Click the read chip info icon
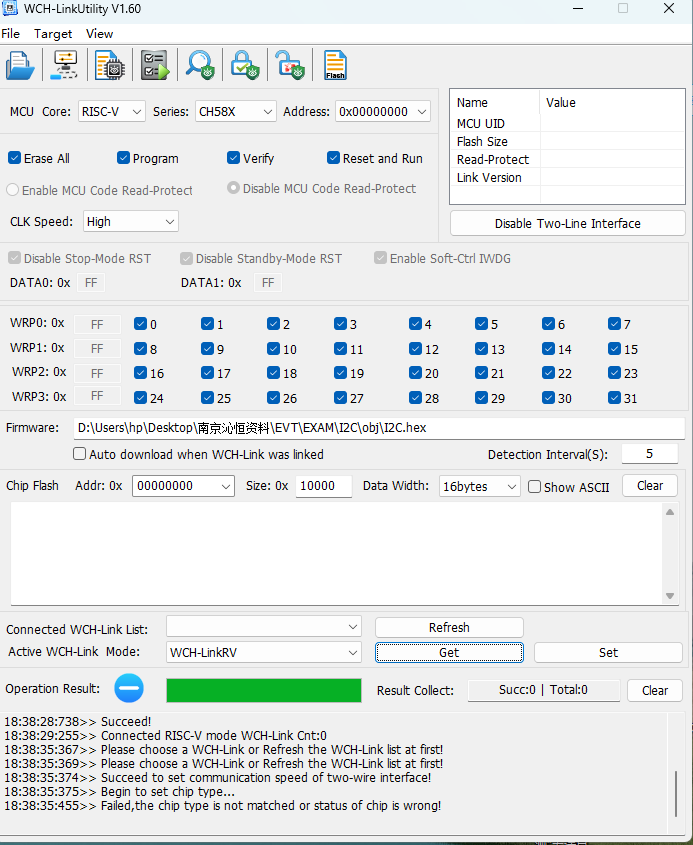693x845 pixels. (109, 66)
